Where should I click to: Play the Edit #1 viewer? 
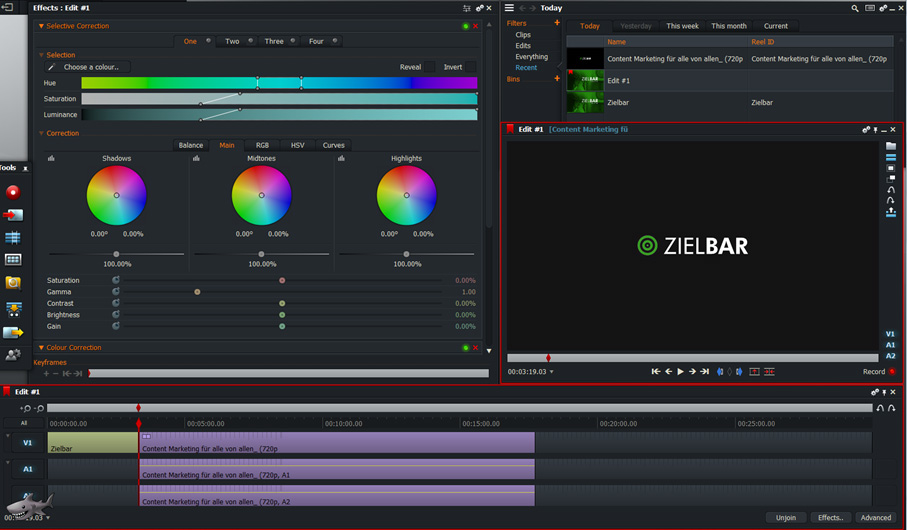tap(680, 371)
